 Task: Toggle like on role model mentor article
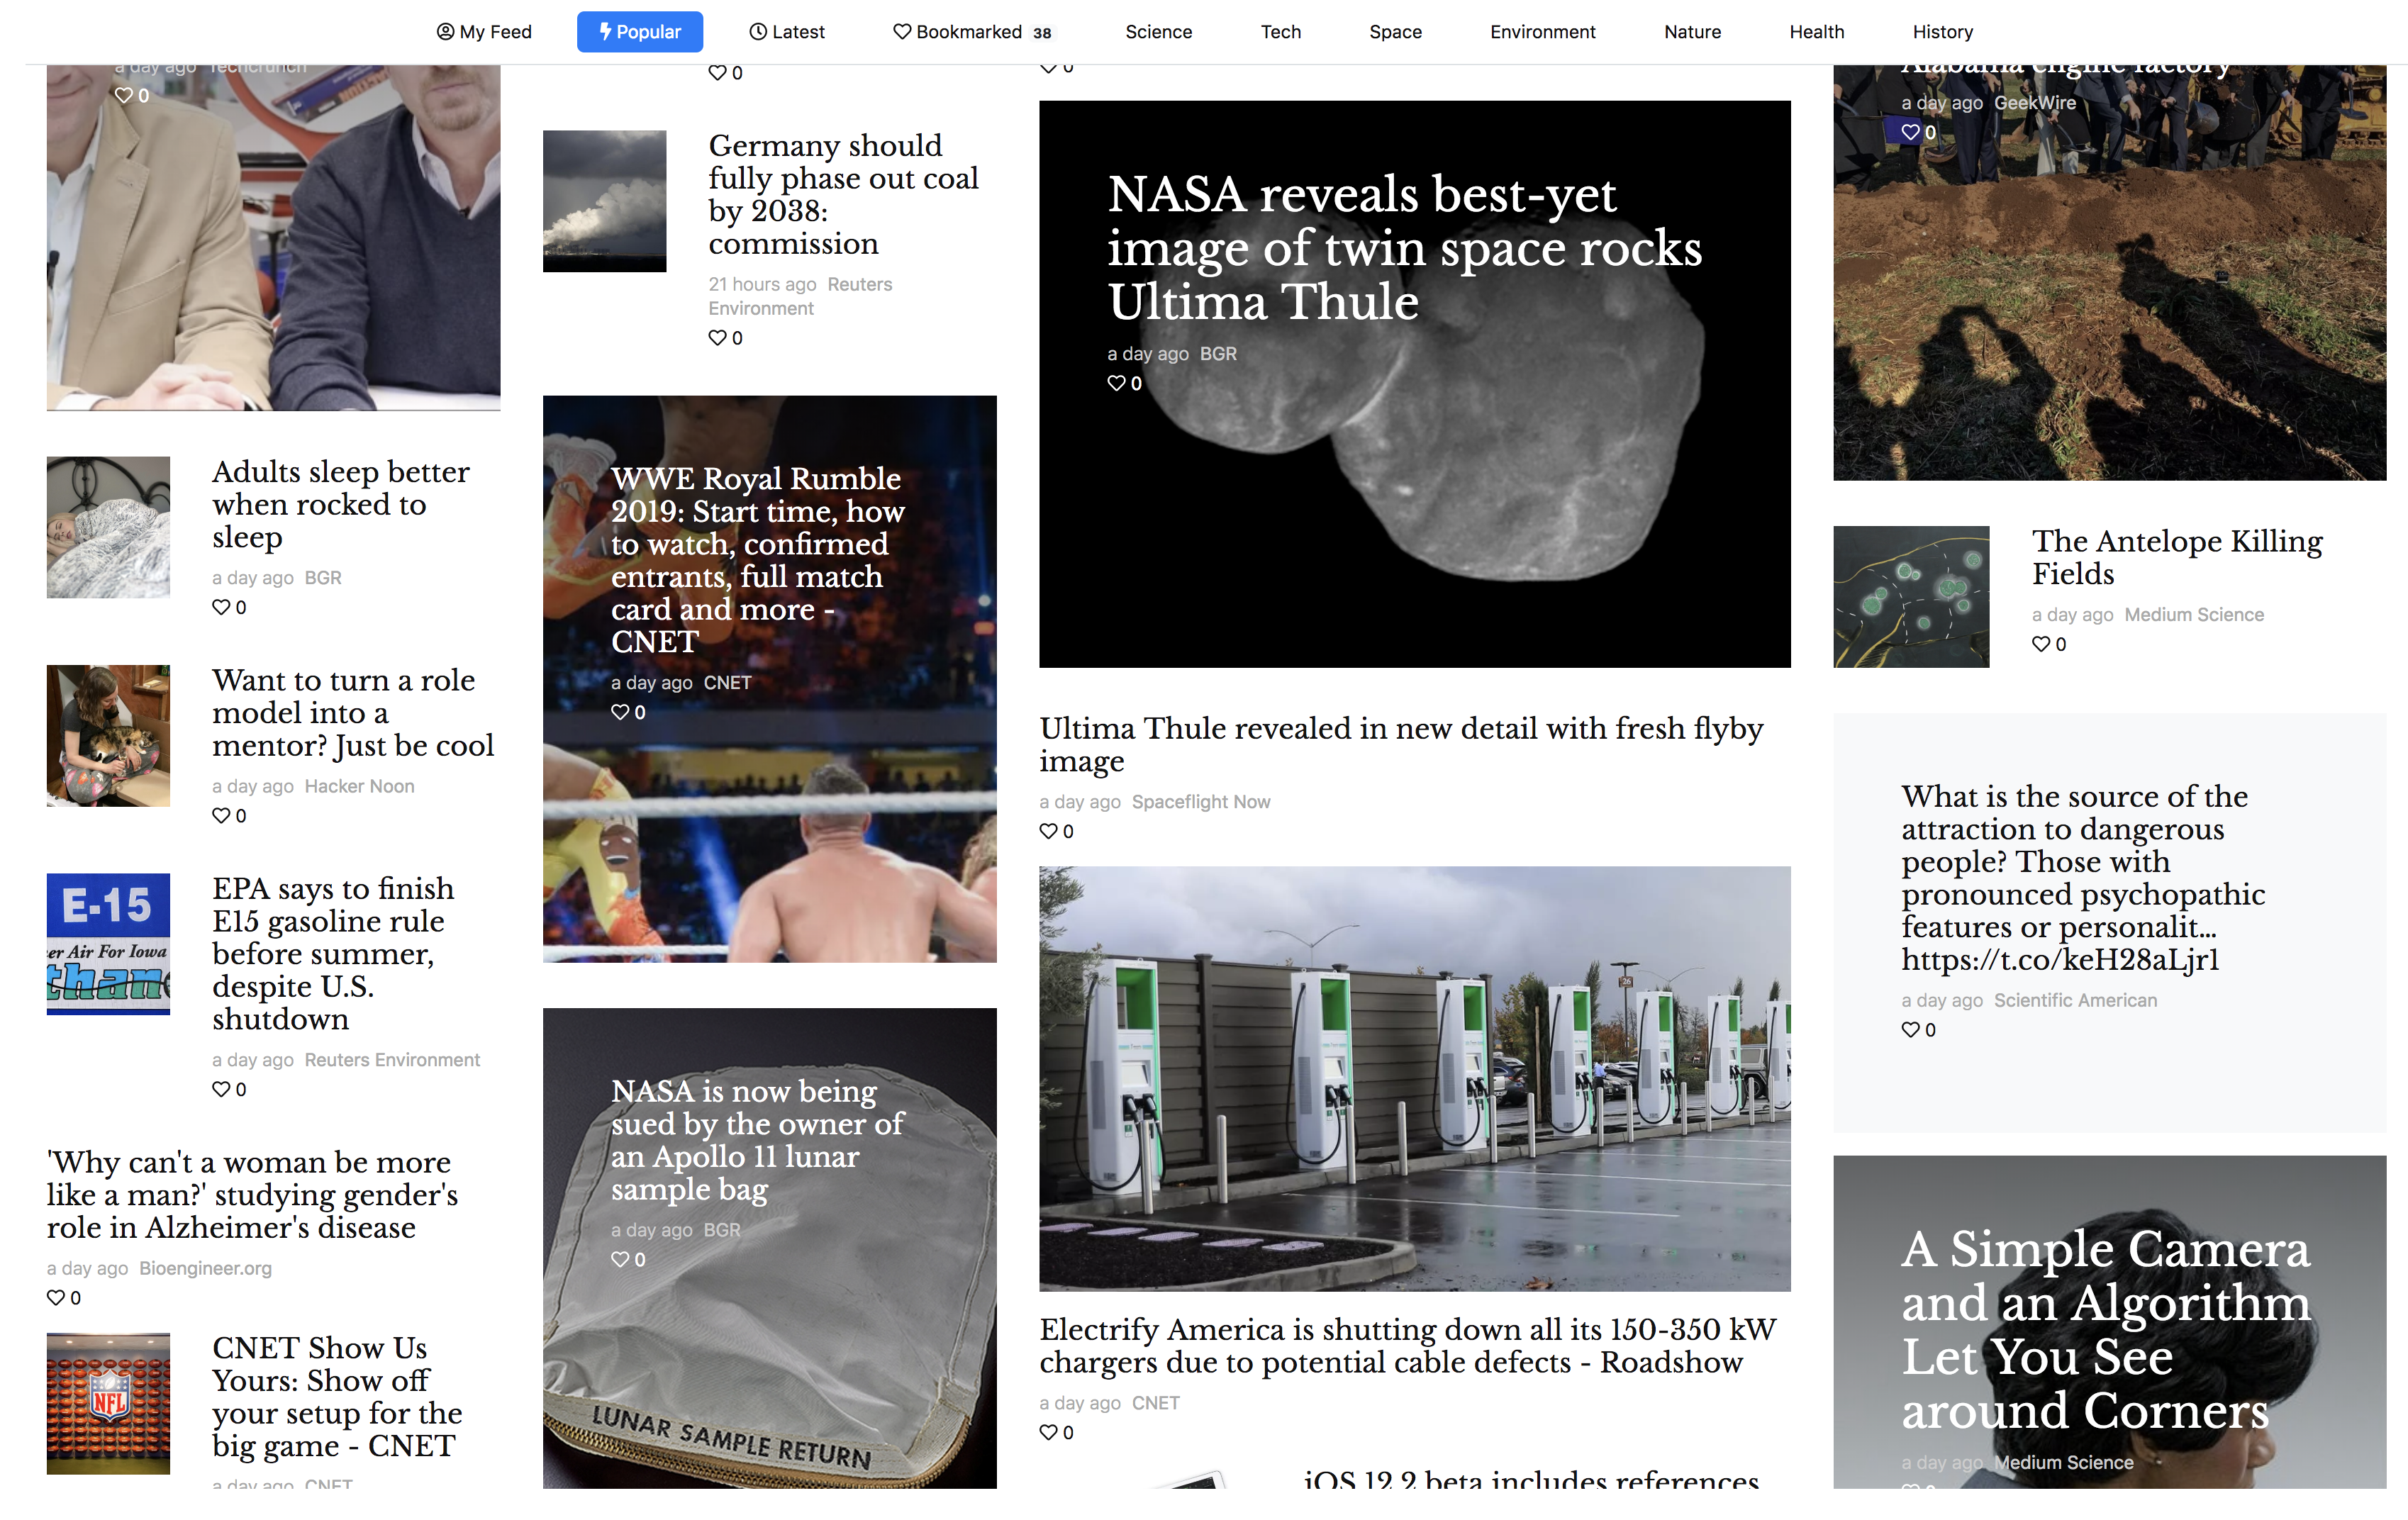(221, 815)
